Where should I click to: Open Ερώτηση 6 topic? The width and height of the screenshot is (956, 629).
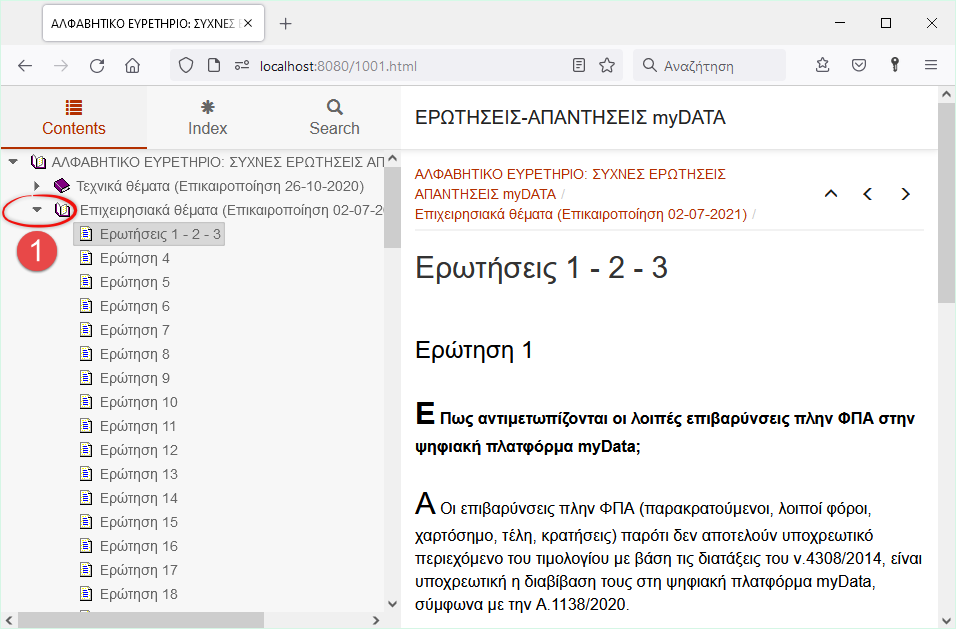click(135, 306)
